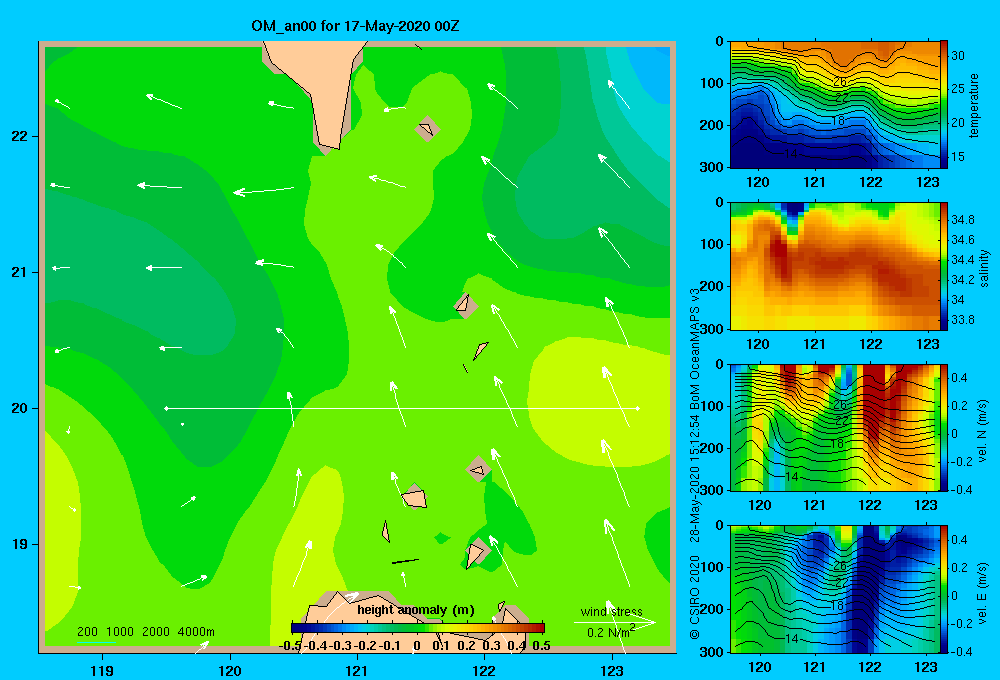Click tick value 15 on temperature colorbar
This screenshot has width=1000, height=680.
958,156
